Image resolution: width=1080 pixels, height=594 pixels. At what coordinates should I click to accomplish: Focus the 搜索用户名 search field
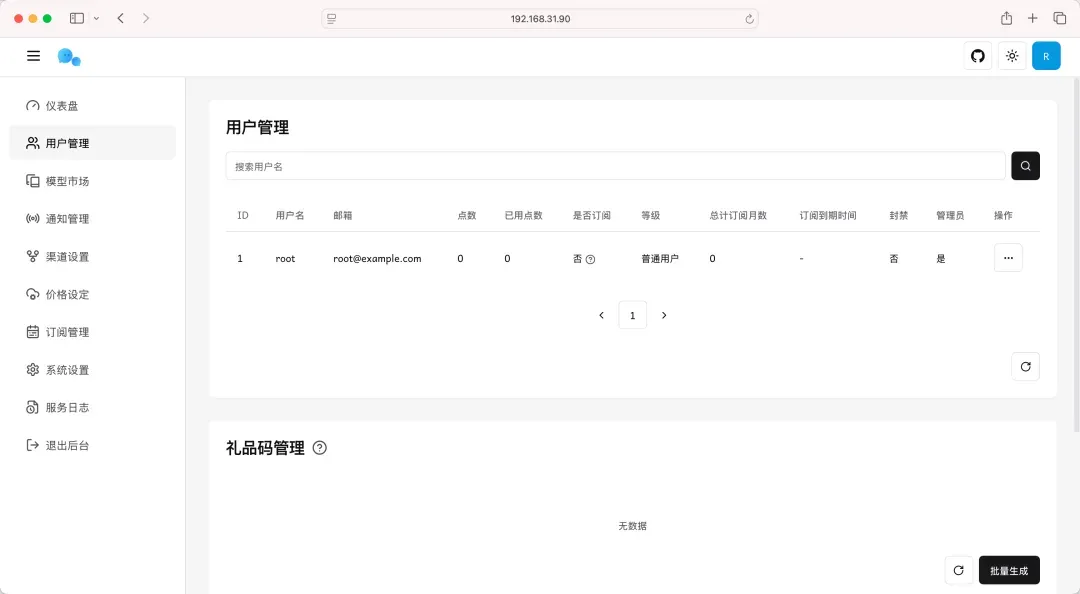click(615, 166)
